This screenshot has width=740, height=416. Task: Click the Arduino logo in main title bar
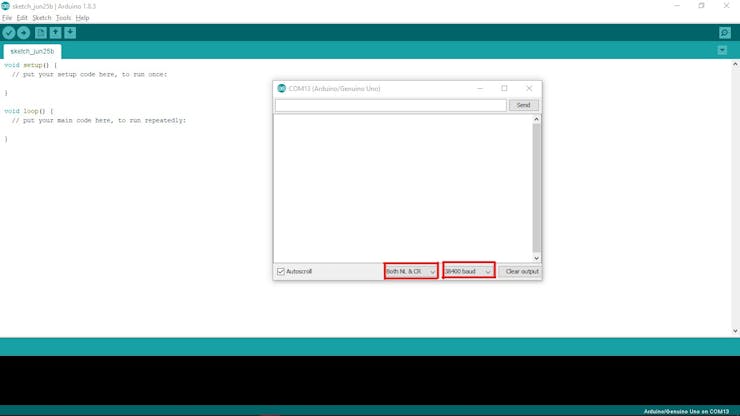[x=5, y=6]
